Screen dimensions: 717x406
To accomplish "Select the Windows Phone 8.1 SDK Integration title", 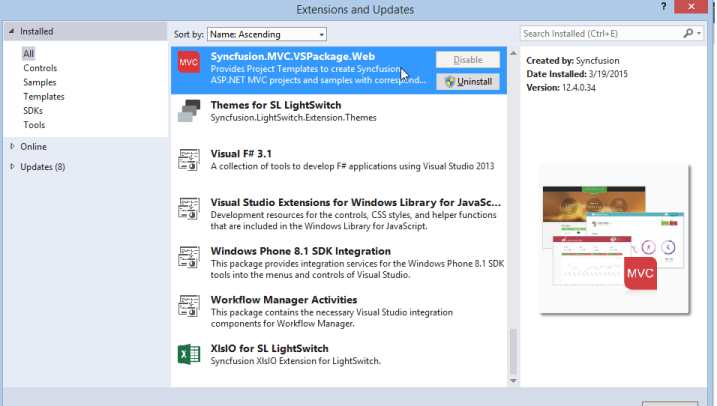I will [x=300, y=251].
